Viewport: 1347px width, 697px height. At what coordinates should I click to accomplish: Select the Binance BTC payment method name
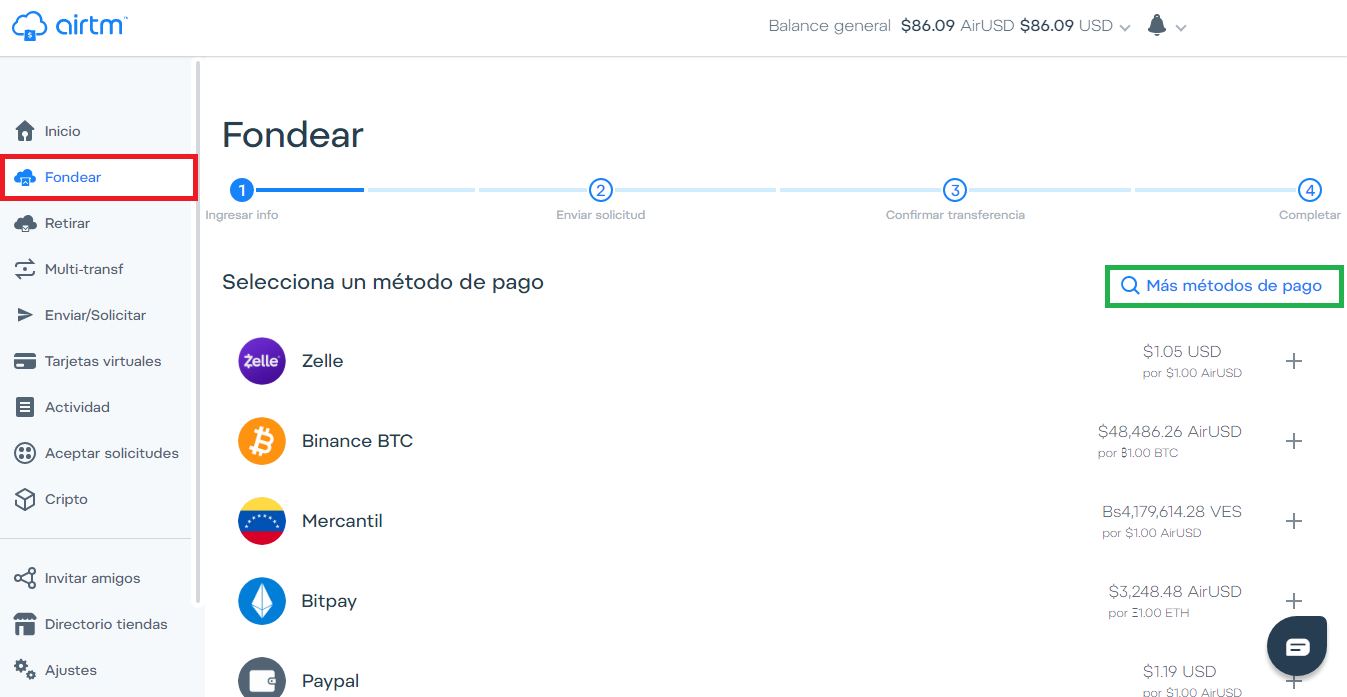point(357,441)
